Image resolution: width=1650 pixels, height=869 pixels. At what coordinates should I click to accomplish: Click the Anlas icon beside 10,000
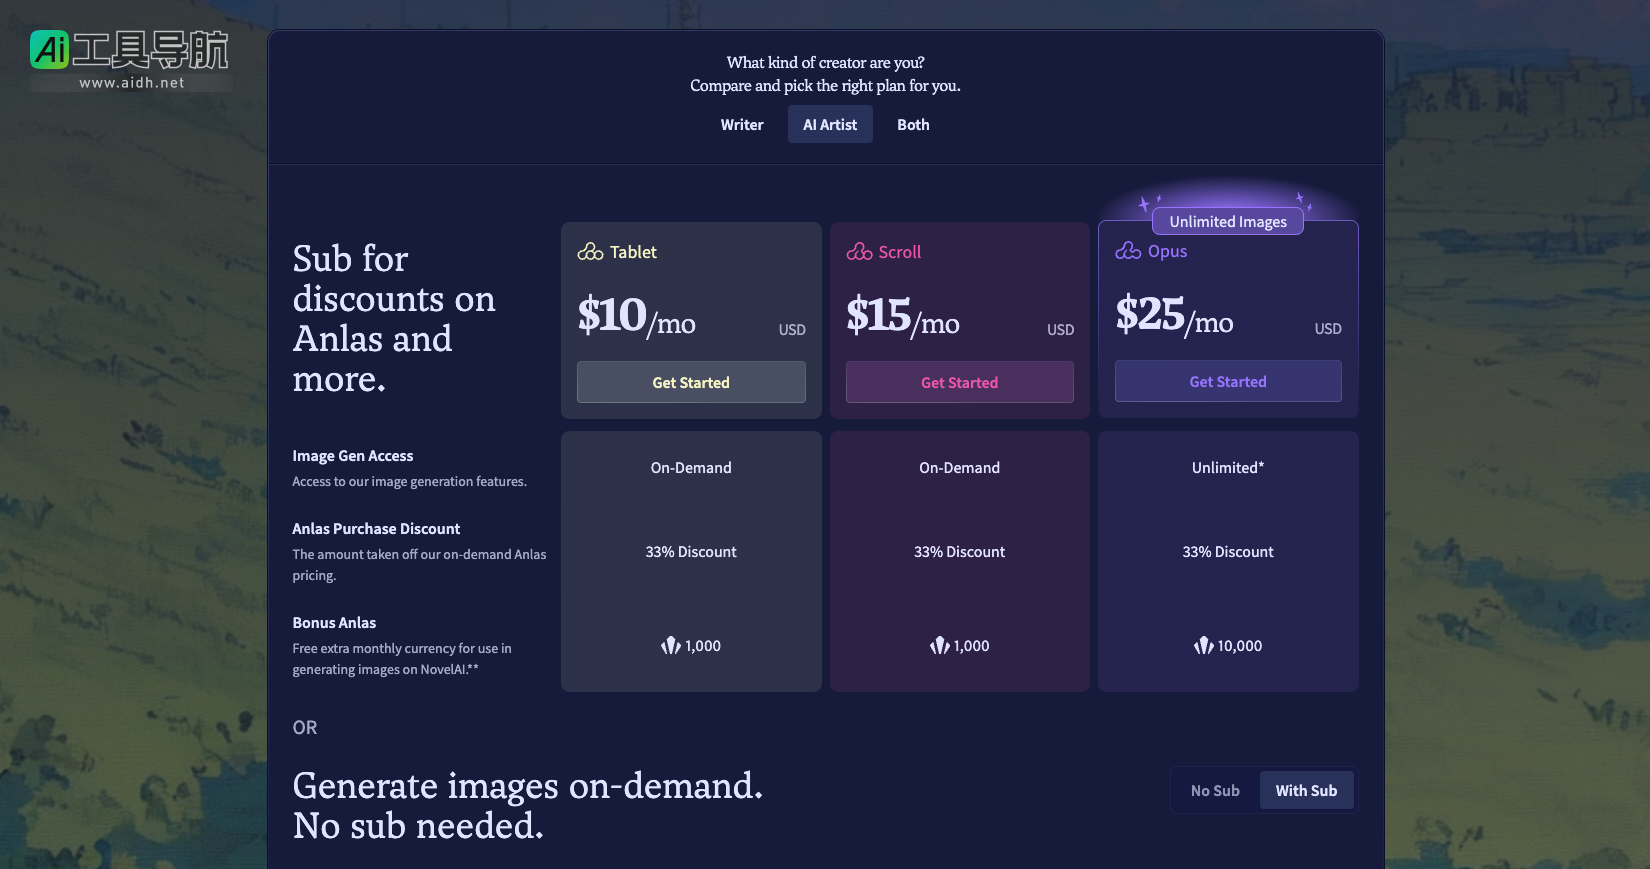(x=1203, y=646)
